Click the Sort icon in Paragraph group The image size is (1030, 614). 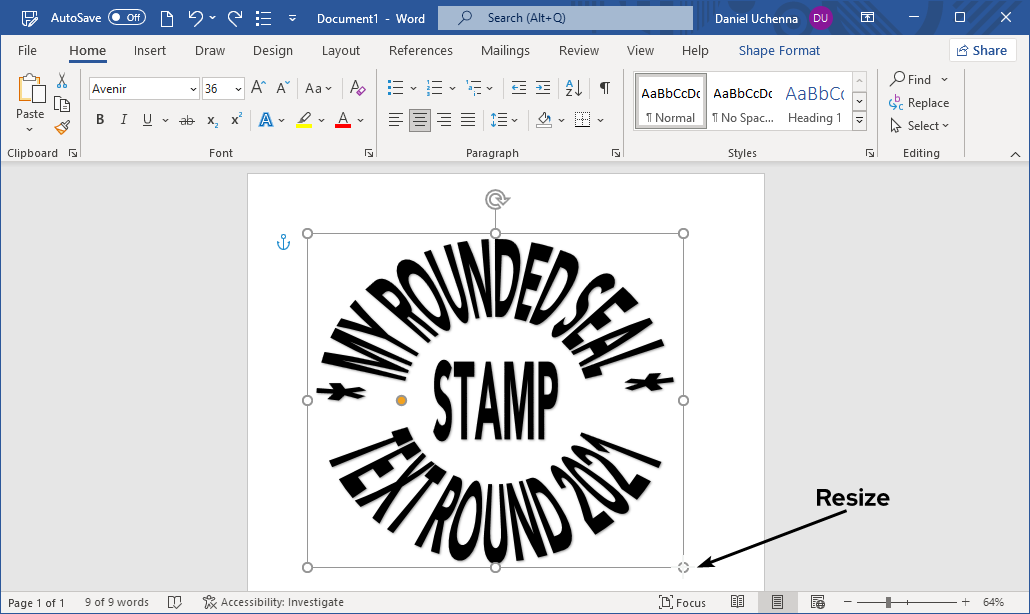click(571, 88)
